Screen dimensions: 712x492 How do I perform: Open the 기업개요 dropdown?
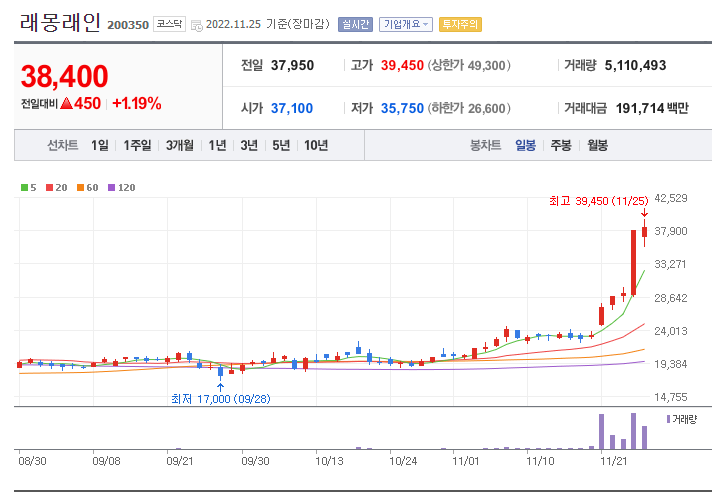click(405, 25)
